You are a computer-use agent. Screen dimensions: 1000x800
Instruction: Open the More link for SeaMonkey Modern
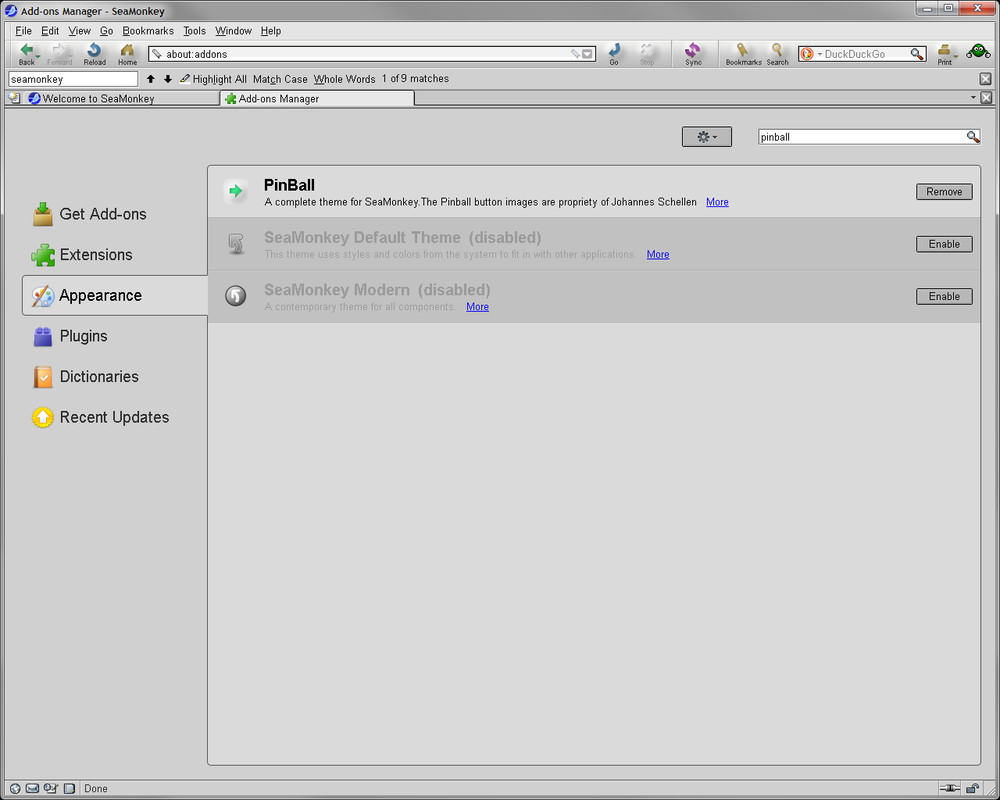[477, 307]
